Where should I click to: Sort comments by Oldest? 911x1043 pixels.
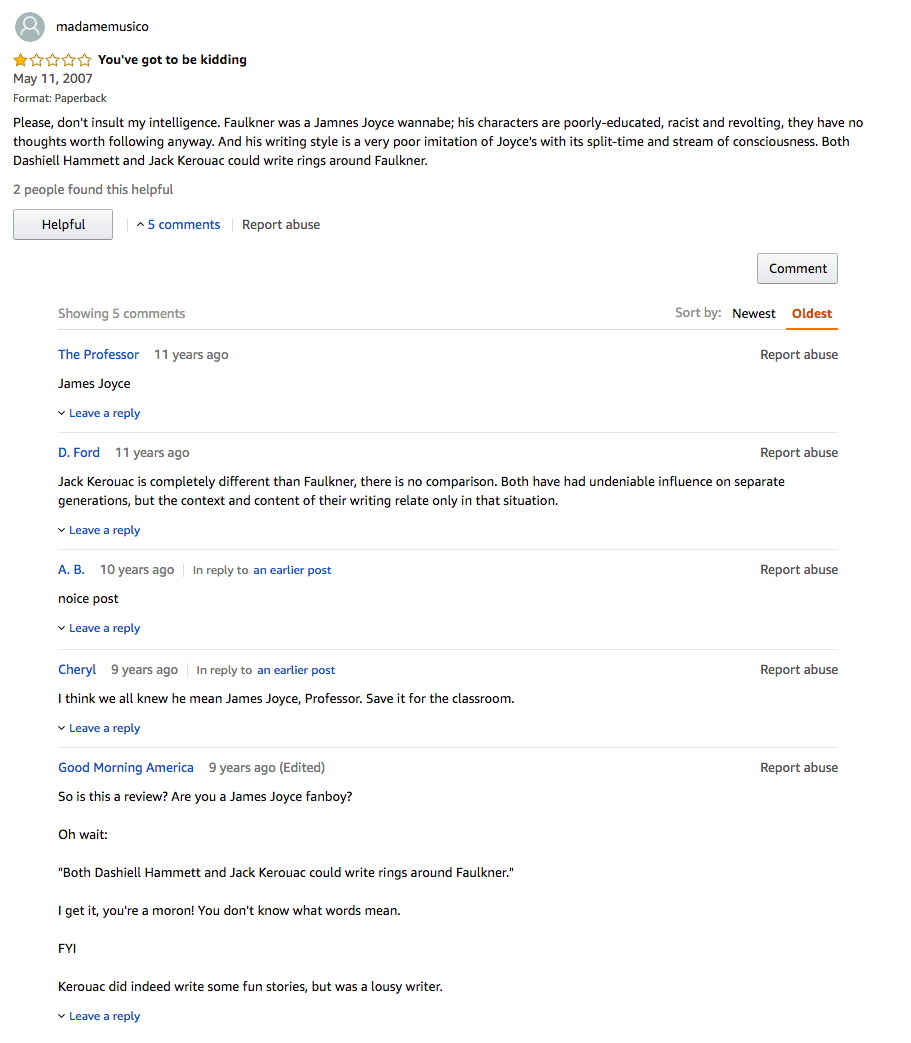(811, 313)
